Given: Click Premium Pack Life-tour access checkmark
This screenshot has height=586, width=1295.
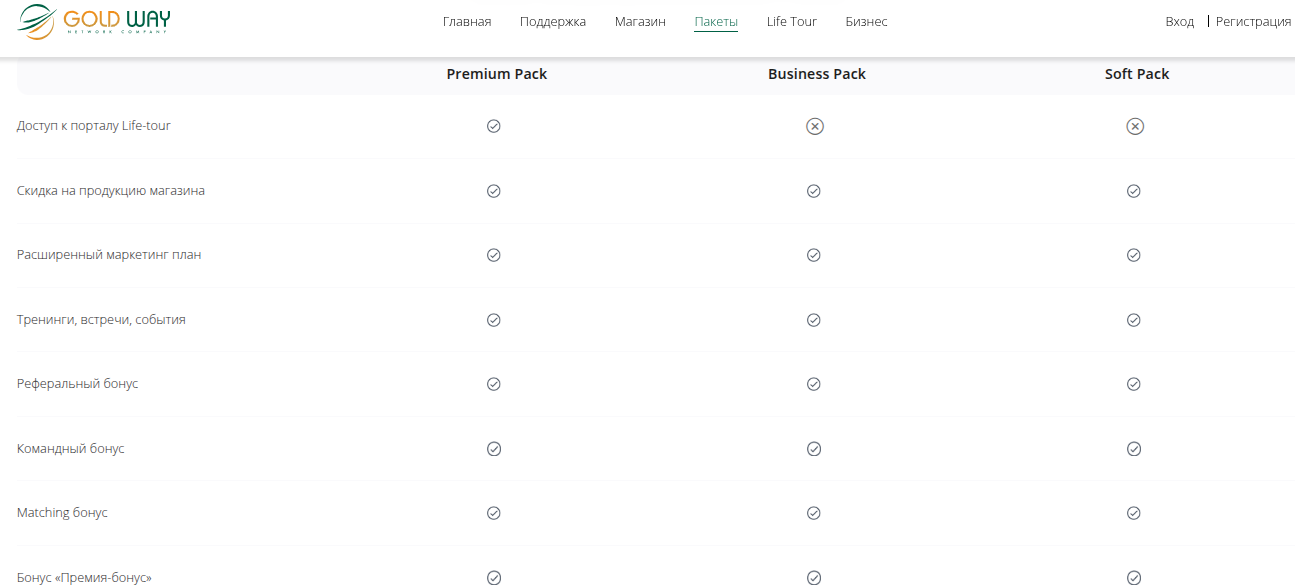Looking at the screenshot, I should pyautogui.click(x=493, y=126).
